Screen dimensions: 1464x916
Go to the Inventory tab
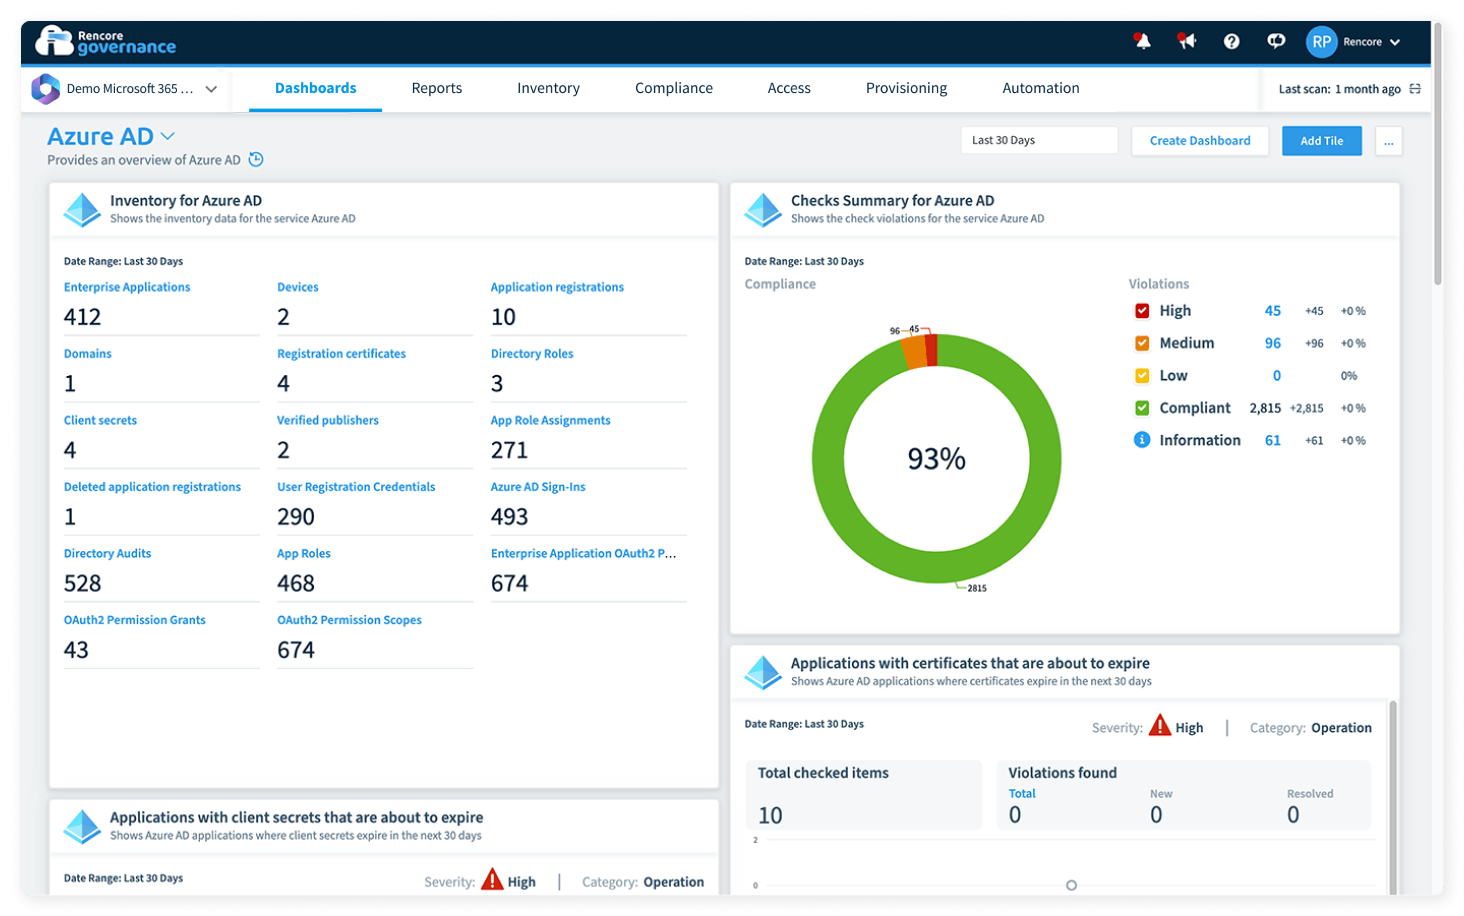548,88
